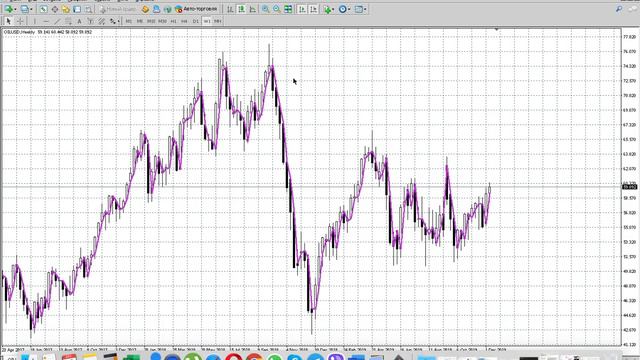640x360 pixels.
Task: Open a new chart window
Action: pyautogui.click(x=9, y=9)
